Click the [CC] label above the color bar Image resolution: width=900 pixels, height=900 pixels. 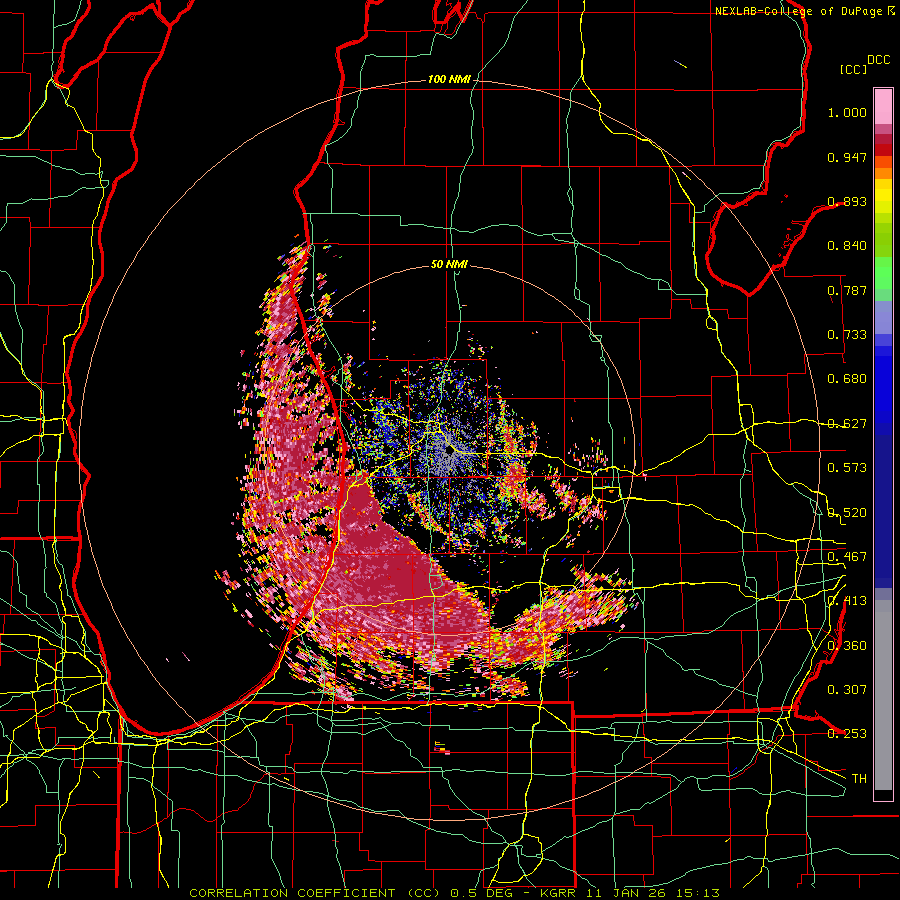click(854, 69)
